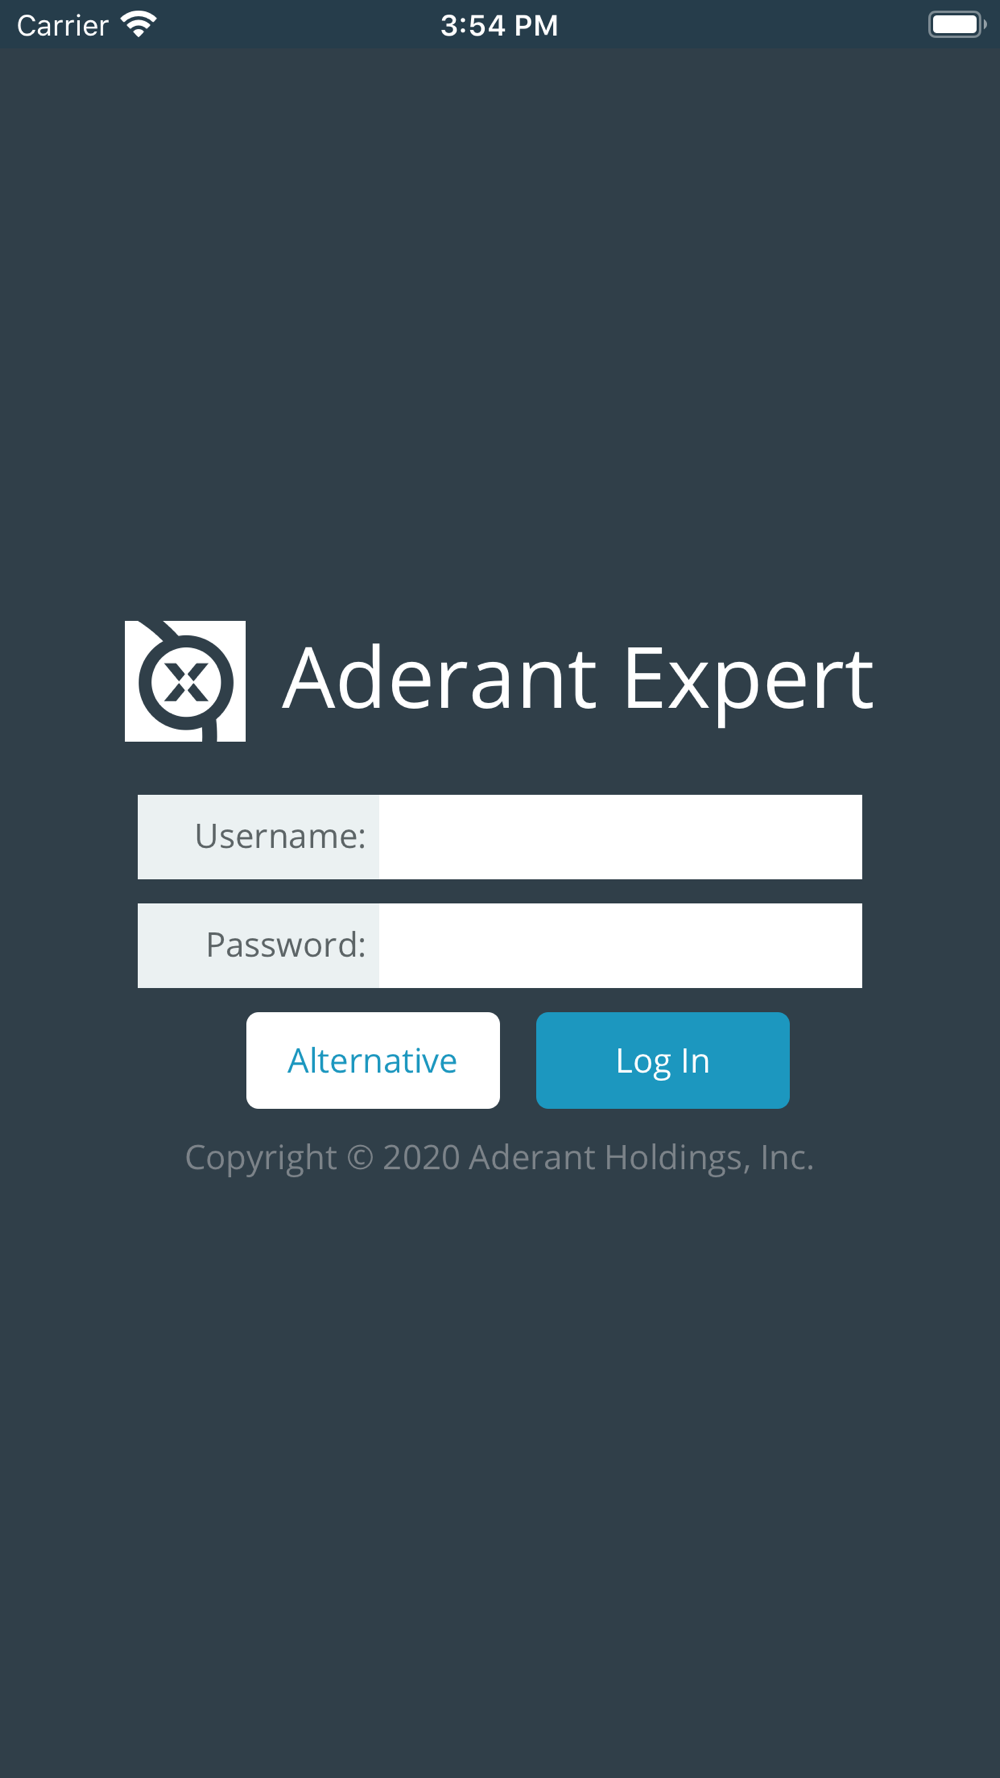The image size is (1000, 1778).
Task: Click the 'Expert' word in the title
Action: click(x=748, y=684)
